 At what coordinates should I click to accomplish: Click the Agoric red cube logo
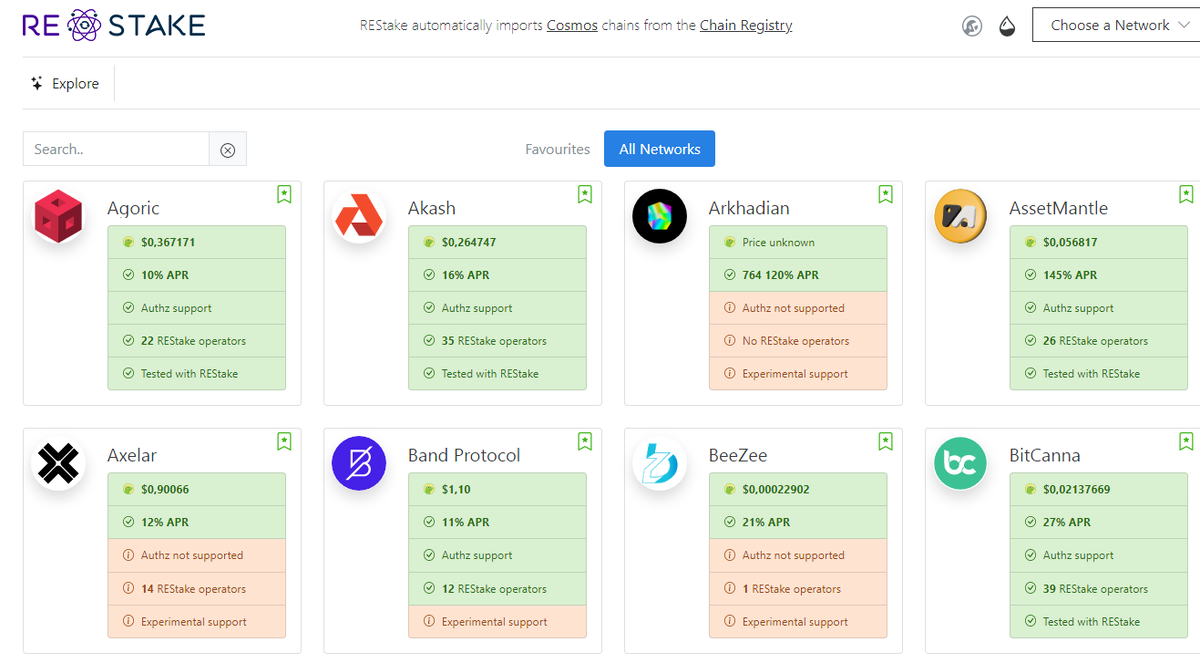click(x=59, y=216)
